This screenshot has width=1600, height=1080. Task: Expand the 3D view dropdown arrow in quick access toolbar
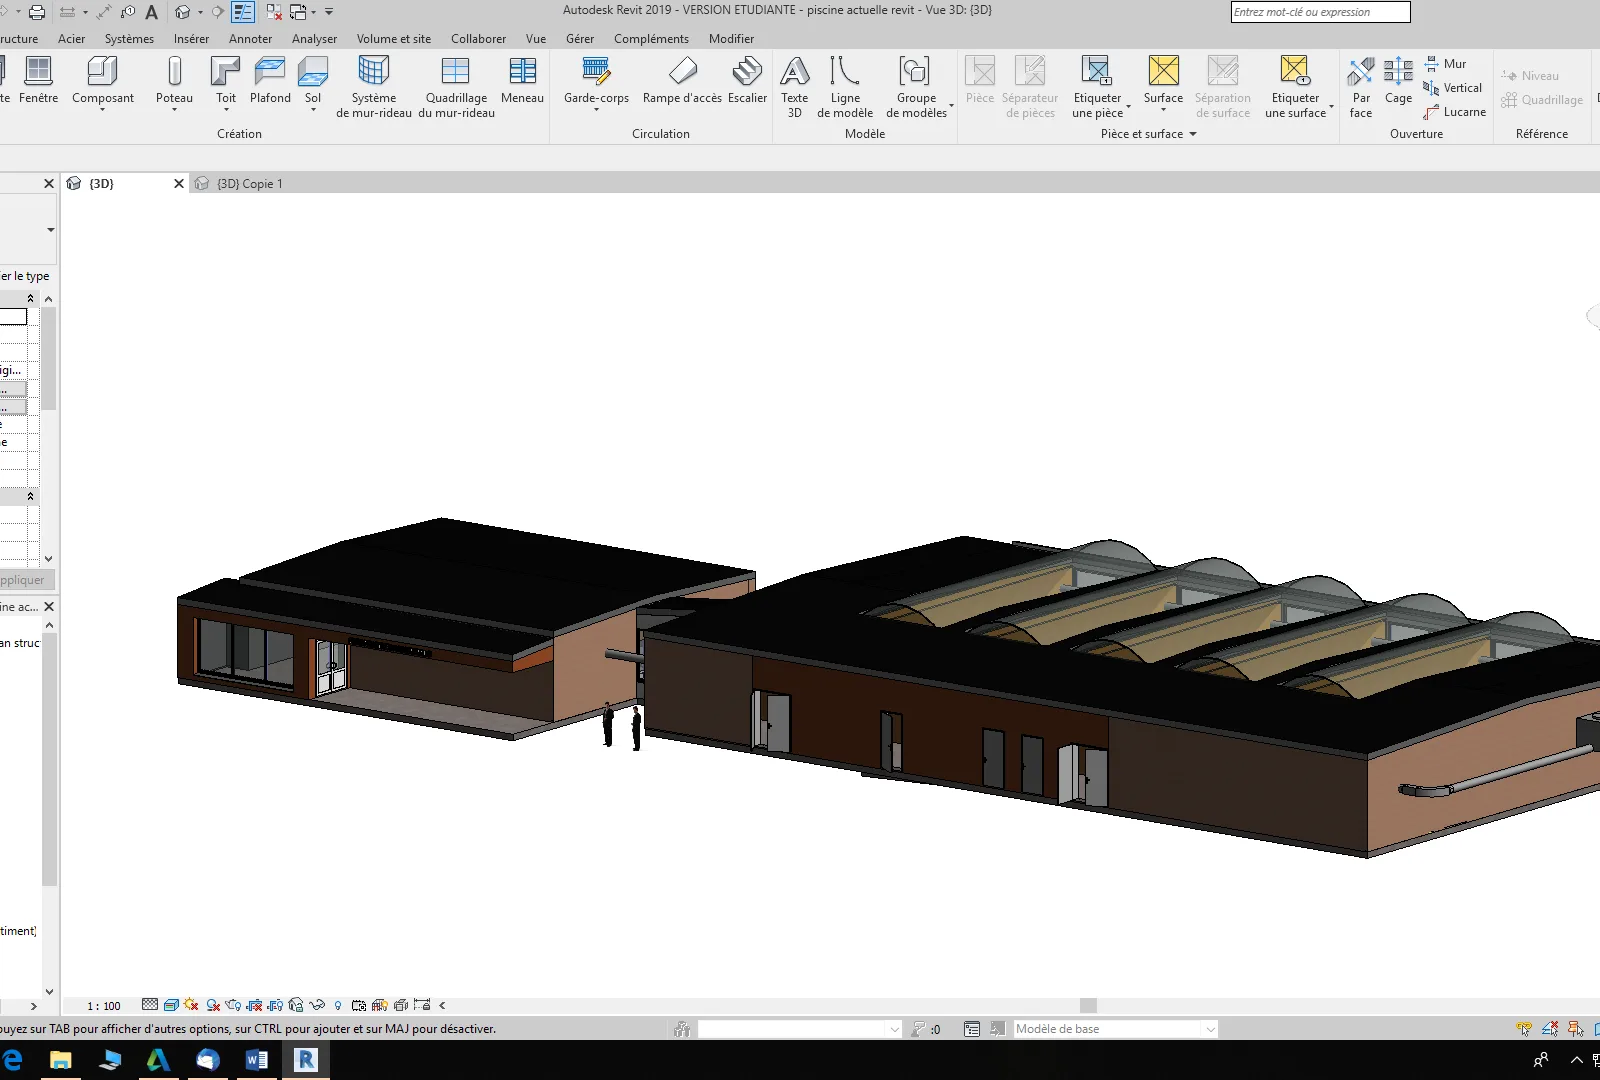[x=200, y=12]
